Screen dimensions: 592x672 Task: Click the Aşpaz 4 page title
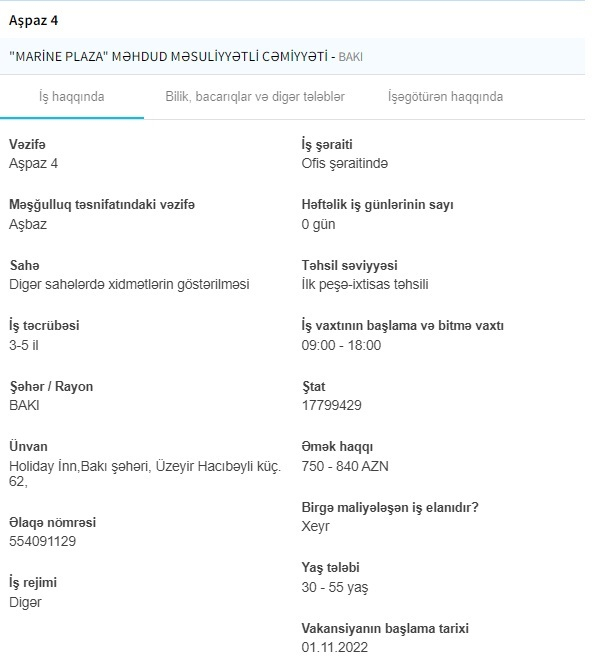tap(33, 21)
